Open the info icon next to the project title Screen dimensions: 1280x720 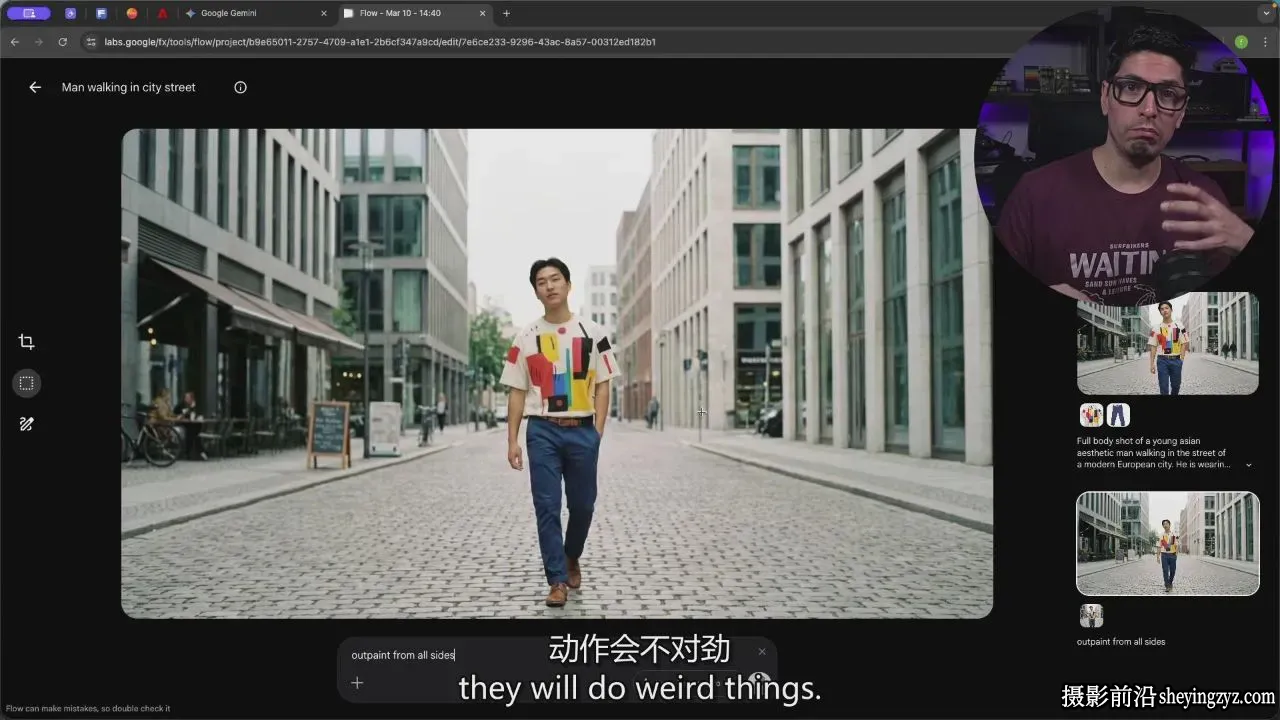point(240,87)
